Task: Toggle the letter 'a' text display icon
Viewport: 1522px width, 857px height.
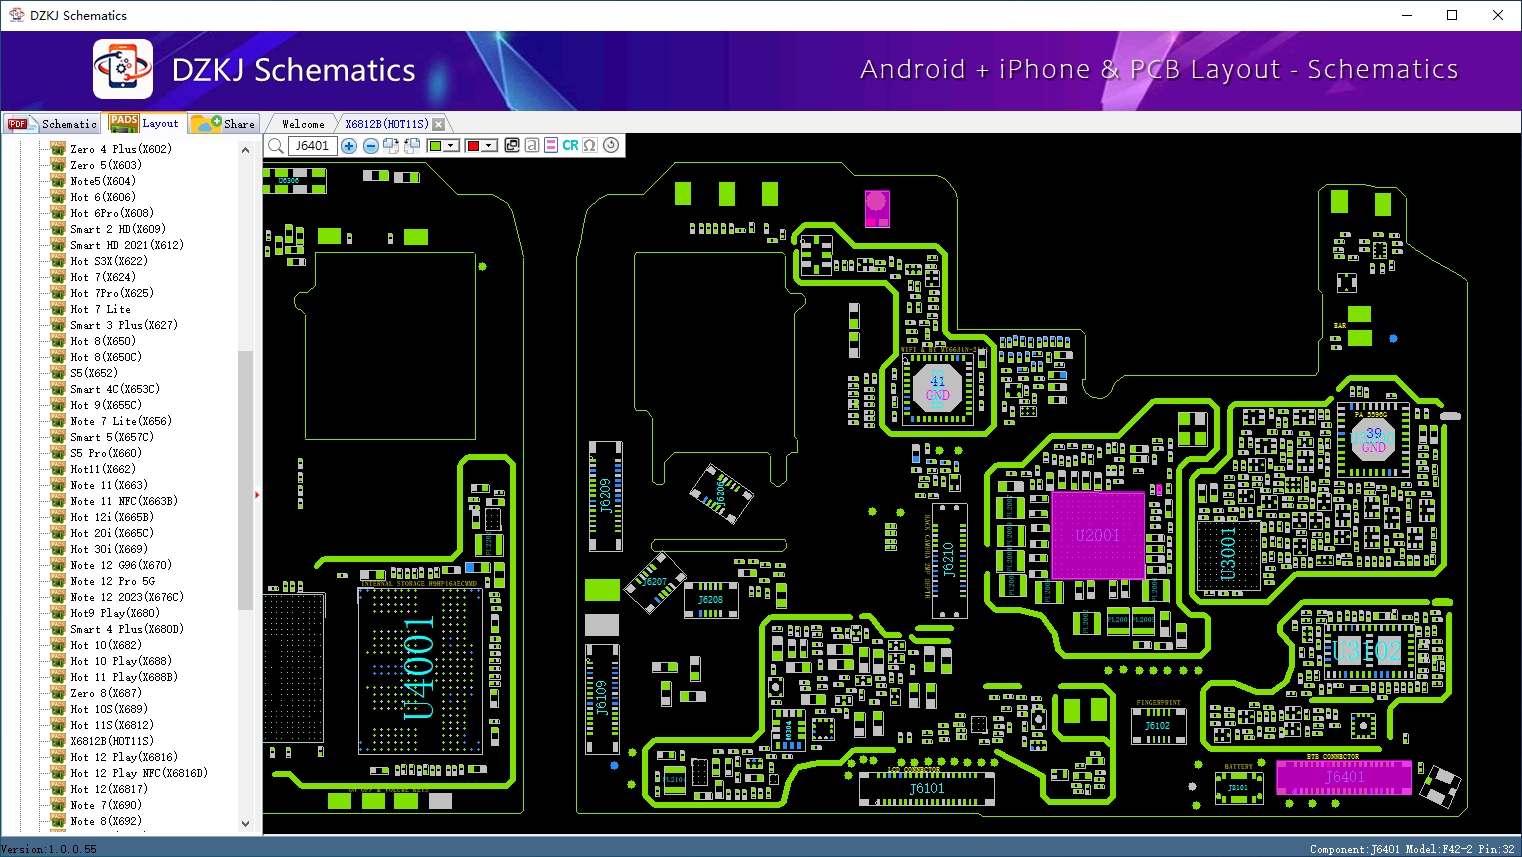Action: (532, 146)
